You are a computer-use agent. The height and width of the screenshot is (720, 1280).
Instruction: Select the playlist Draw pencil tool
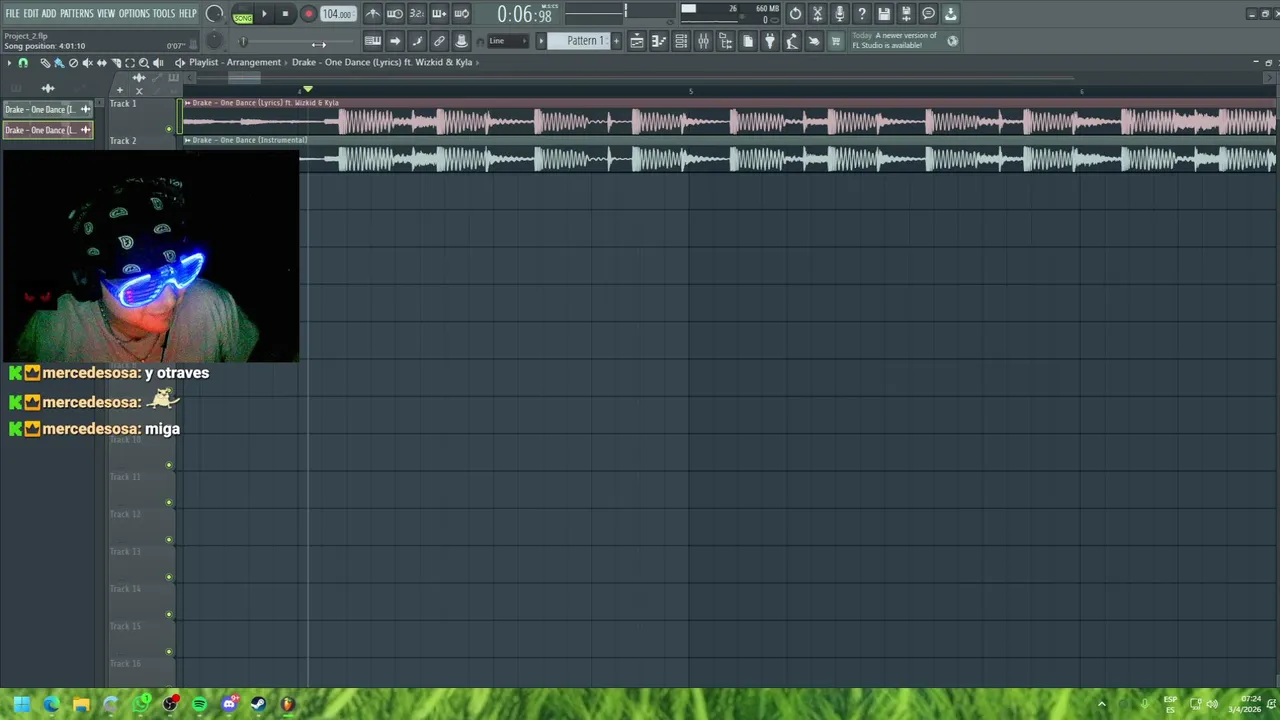click(45, 63)
